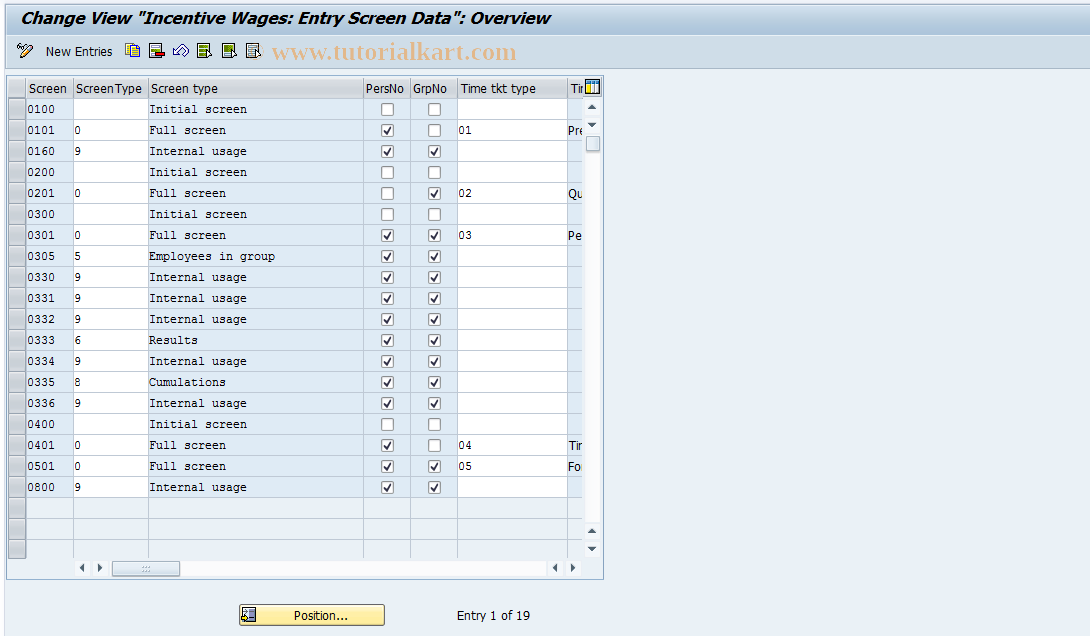The width and height of the screenshot is (1090, 636).
Task: Click the GrpNo column header
Action: [x=434, y=88]
